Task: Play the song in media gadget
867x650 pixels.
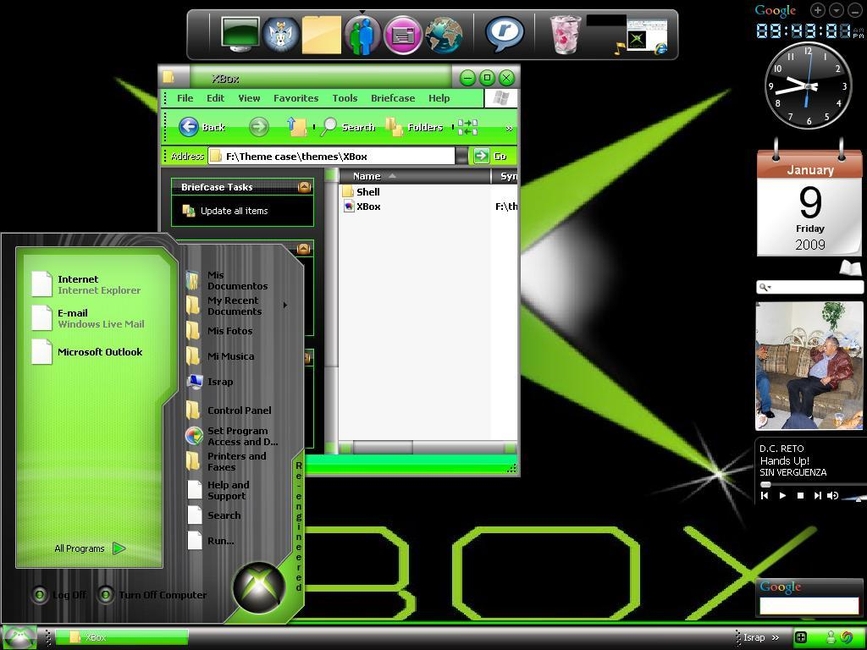Action: pyautogui.click(x=782, y=496)
